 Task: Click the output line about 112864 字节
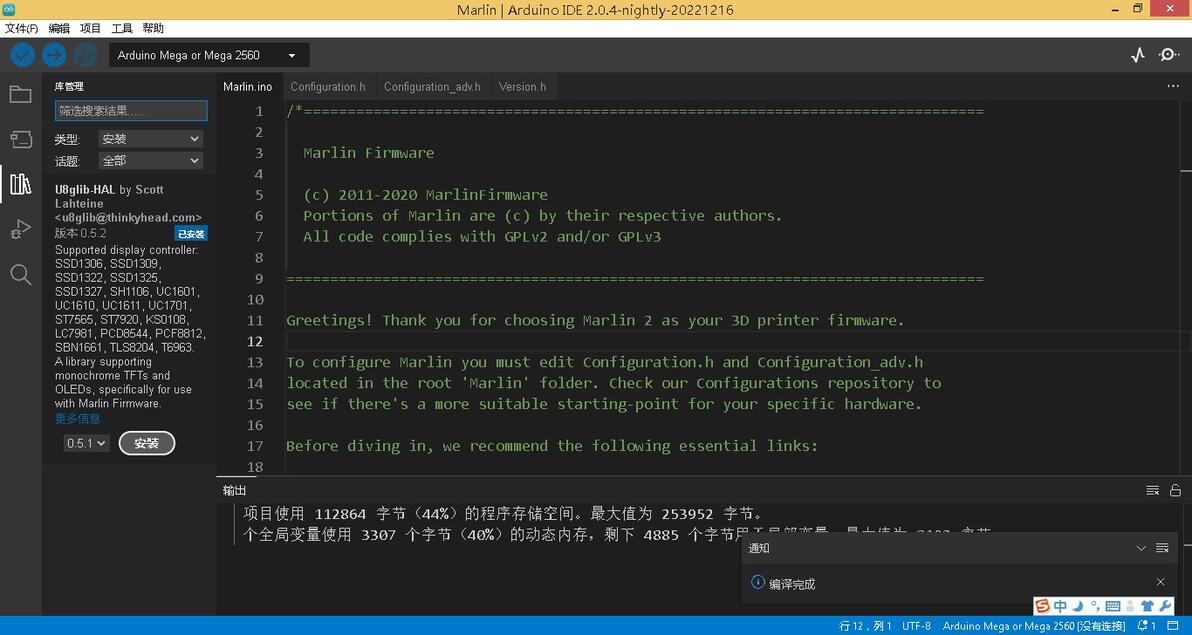(502, 514)
